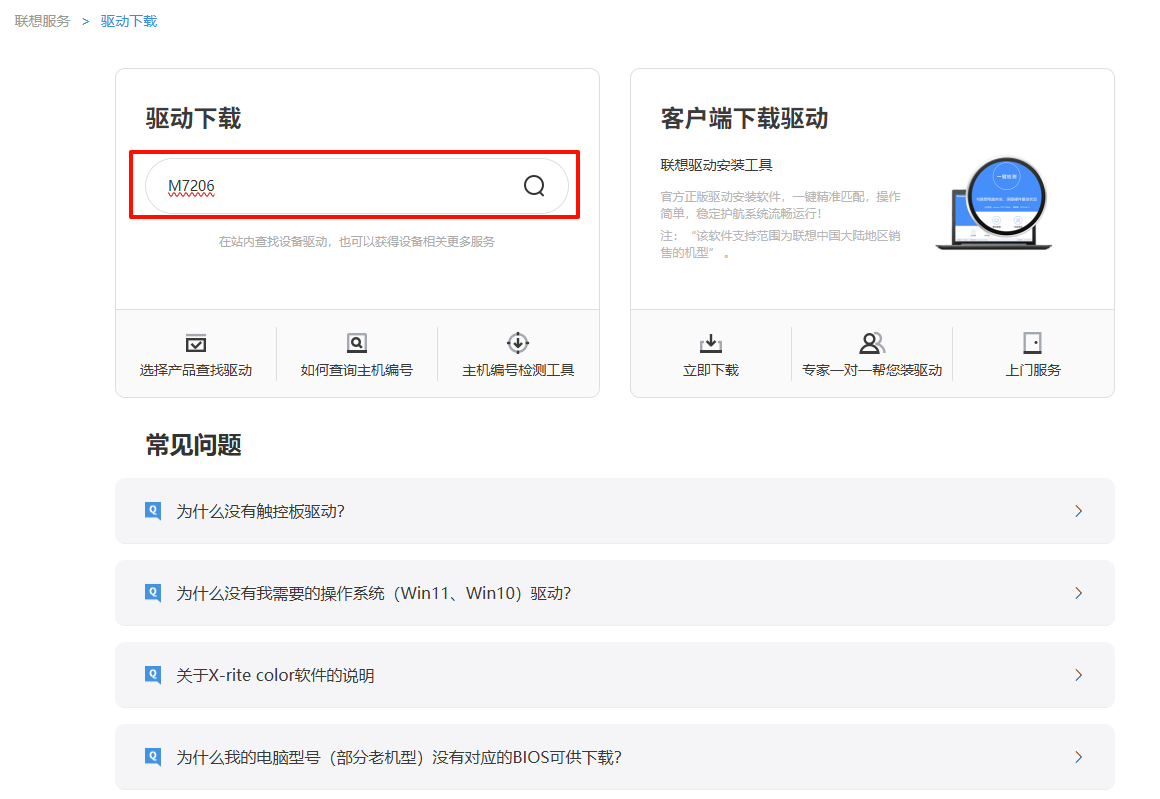Select the 专家一对一帮您装驱动 expert icon
1160x799 pixels.
[x=872, y=341]
